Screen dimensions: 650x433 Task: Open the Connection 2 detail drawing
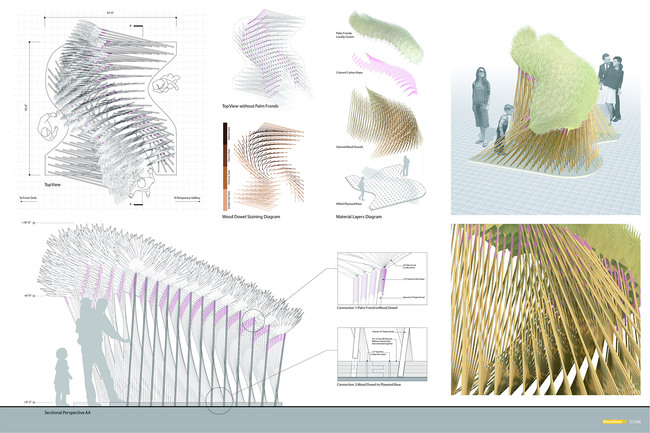(382, 355)
